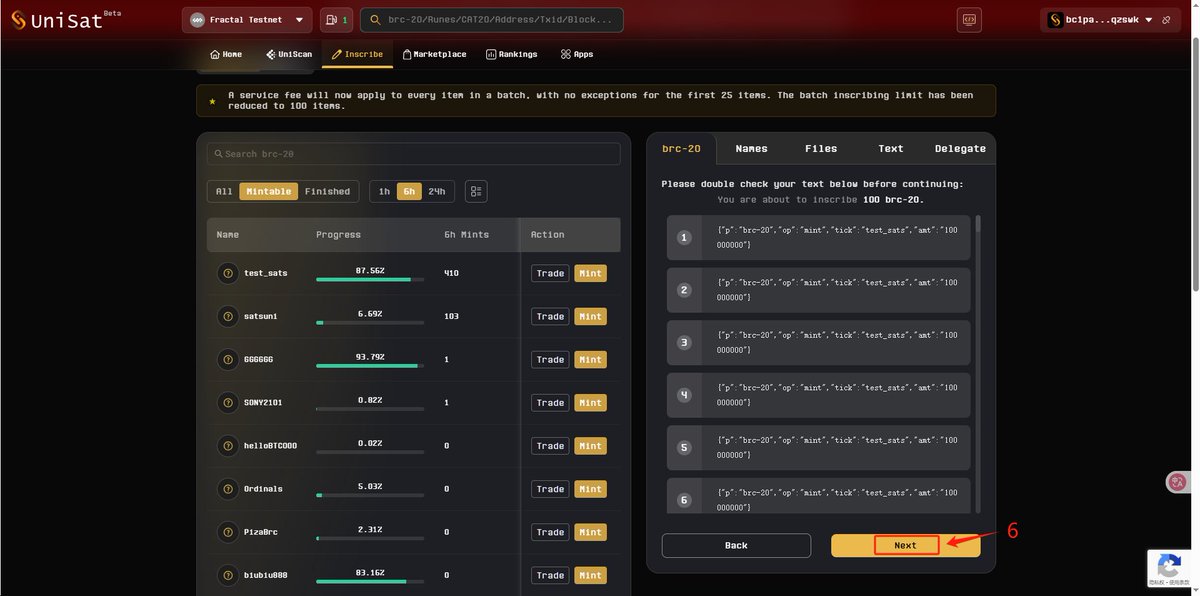
Task: Select the All filter toggle
Action: pyautogui.click(x=224, y=191)
